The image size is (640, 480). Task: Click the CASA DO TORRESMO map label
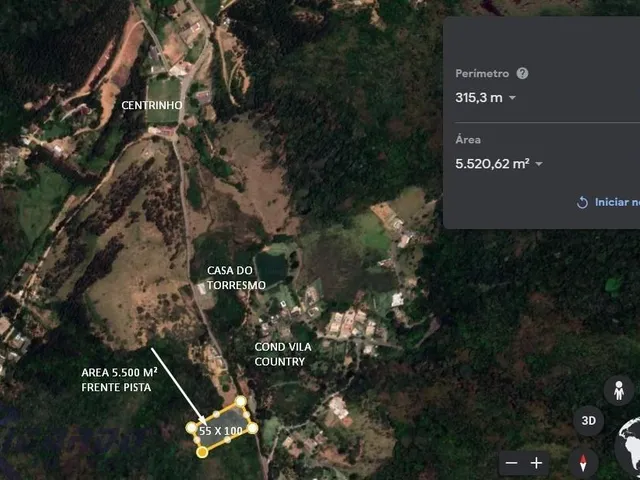tap(236, 278)
